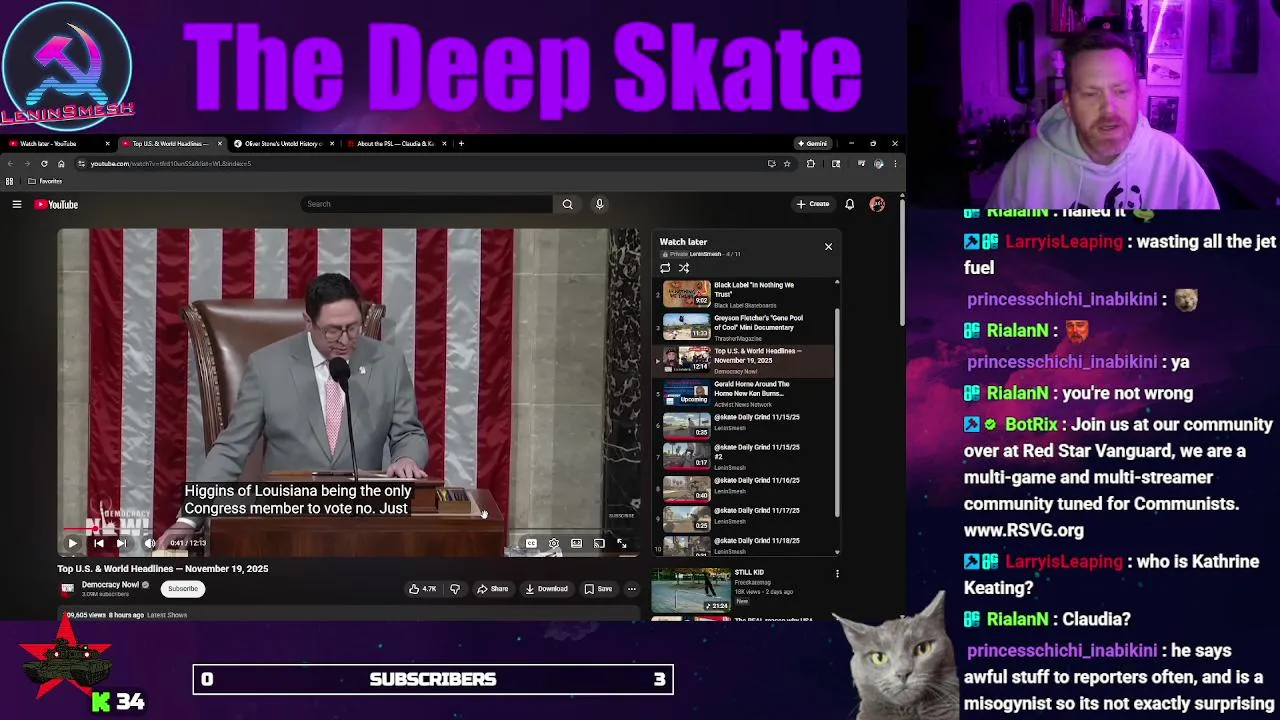Click Latest Shows in the description

point(167,615)
